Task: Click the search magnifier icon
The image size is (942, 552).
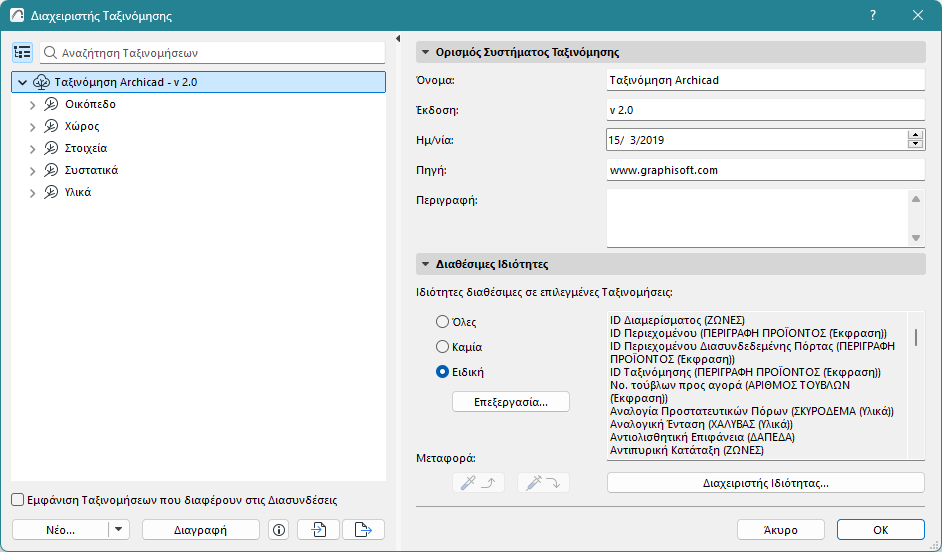Action: coord(51,53)
